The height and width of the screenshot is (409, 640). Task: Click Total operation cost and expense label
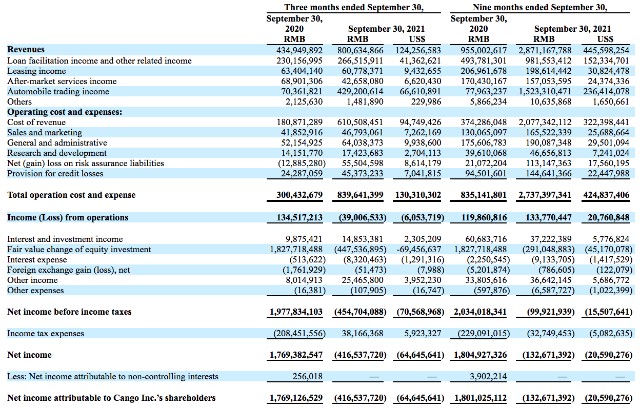pyautogui.click(x=71, y=195)
